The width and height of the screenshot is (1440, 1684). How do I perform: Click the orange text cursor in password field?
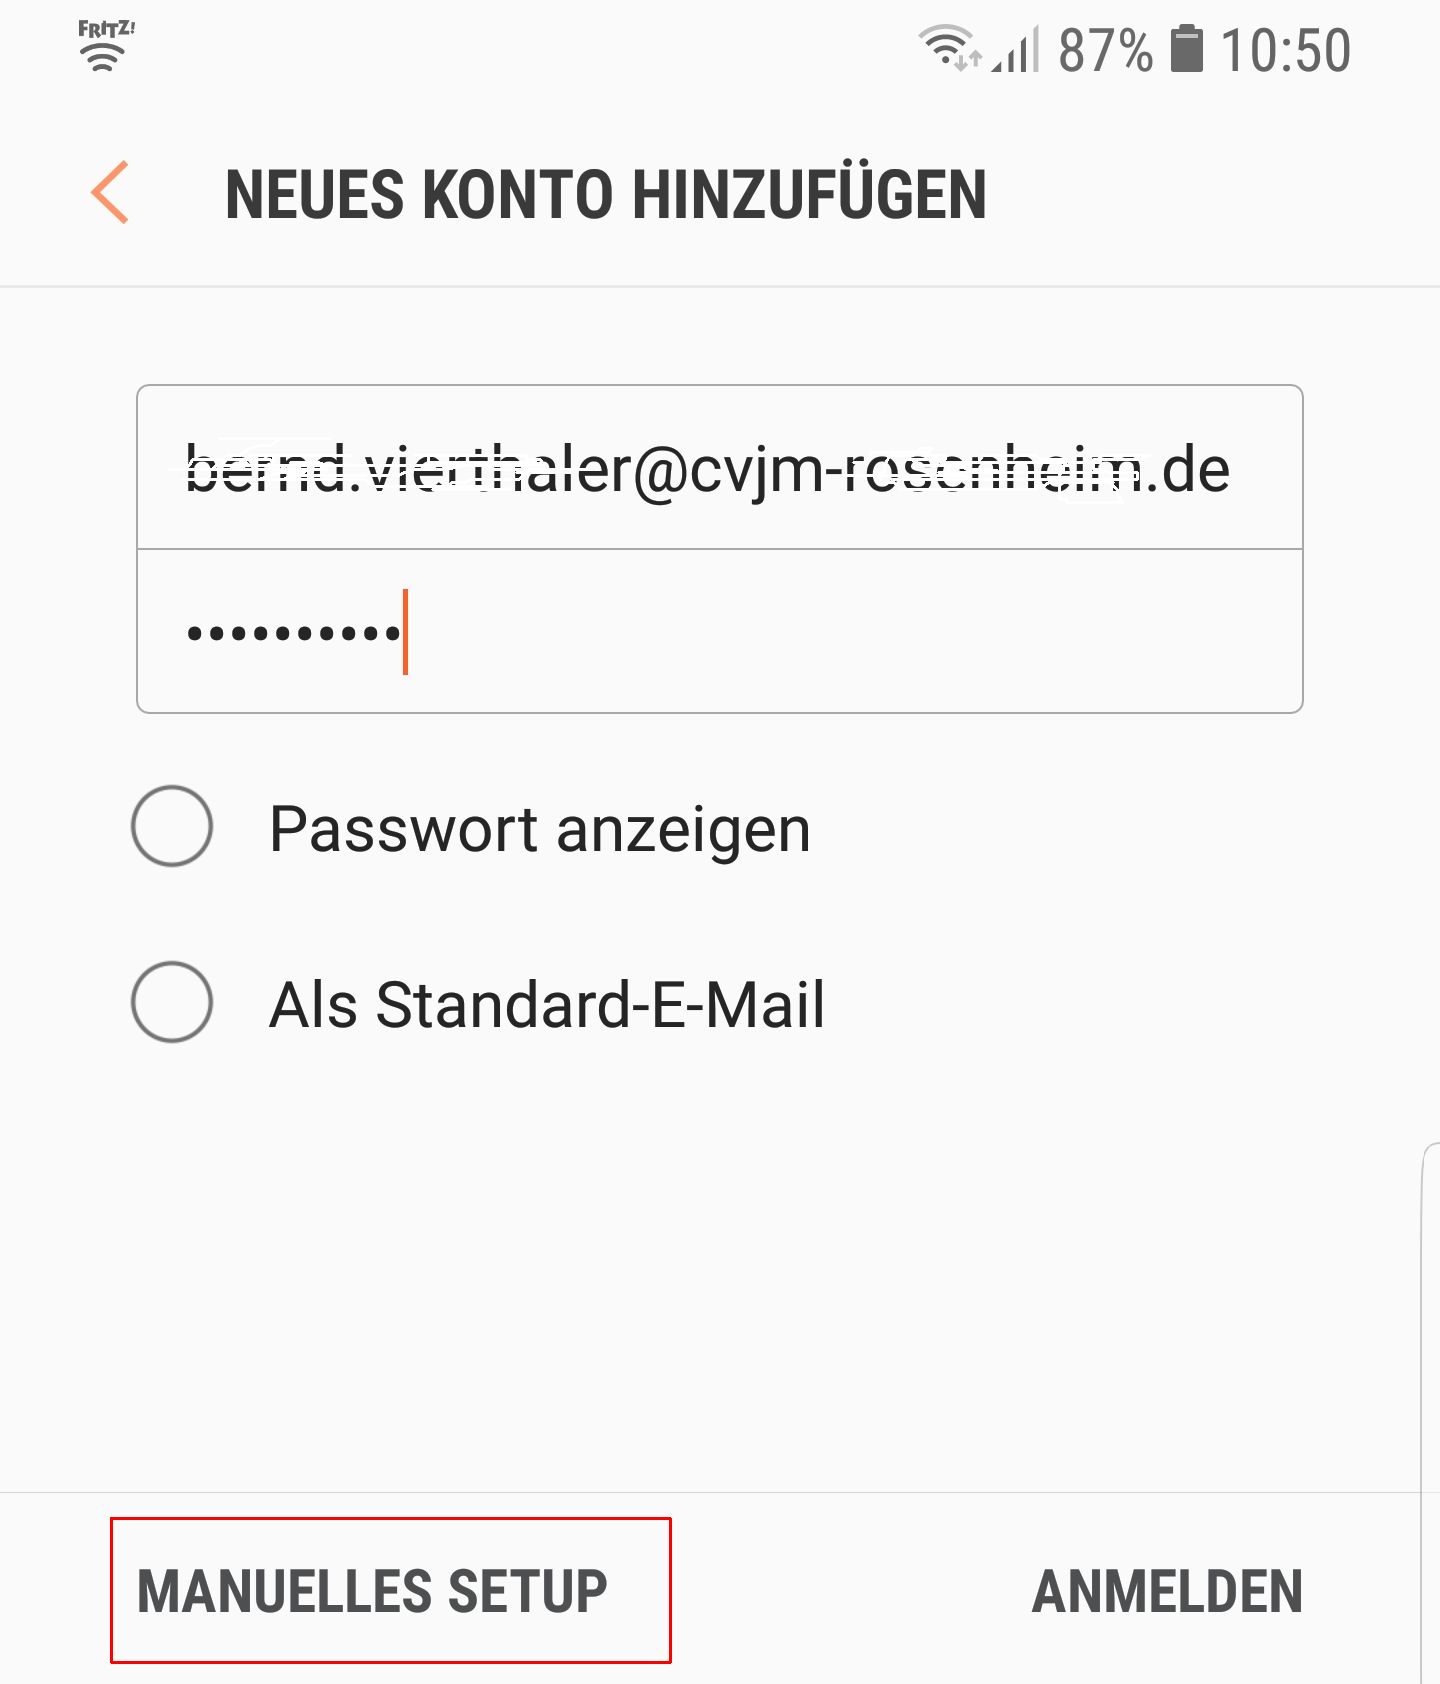[405, 632]
